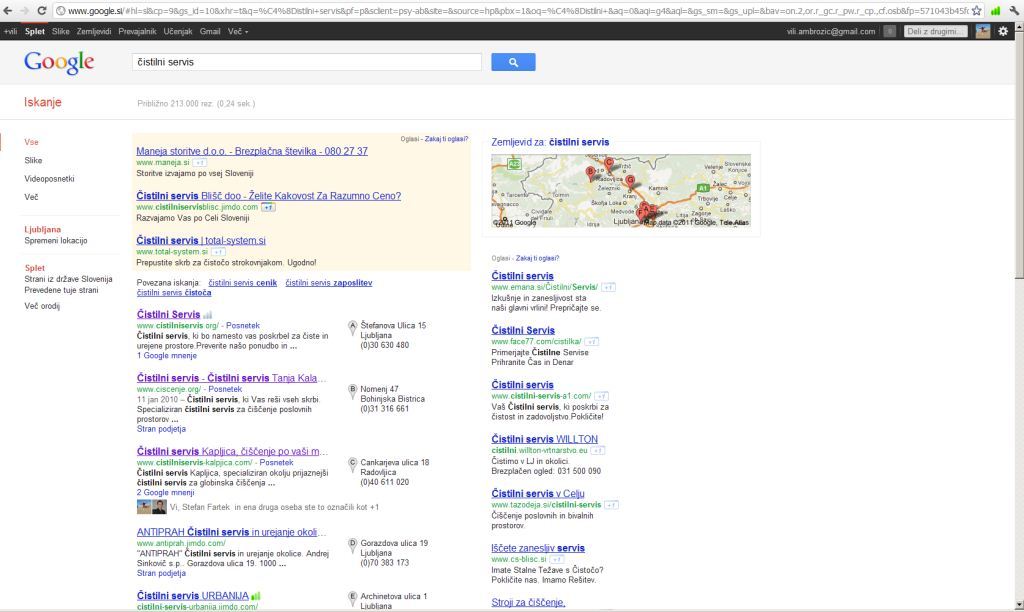This screenshot has width=1024, height=612.
Task: Open 'Maneja storitve d.o.o.' ad link
Action: tap(252, 151)
